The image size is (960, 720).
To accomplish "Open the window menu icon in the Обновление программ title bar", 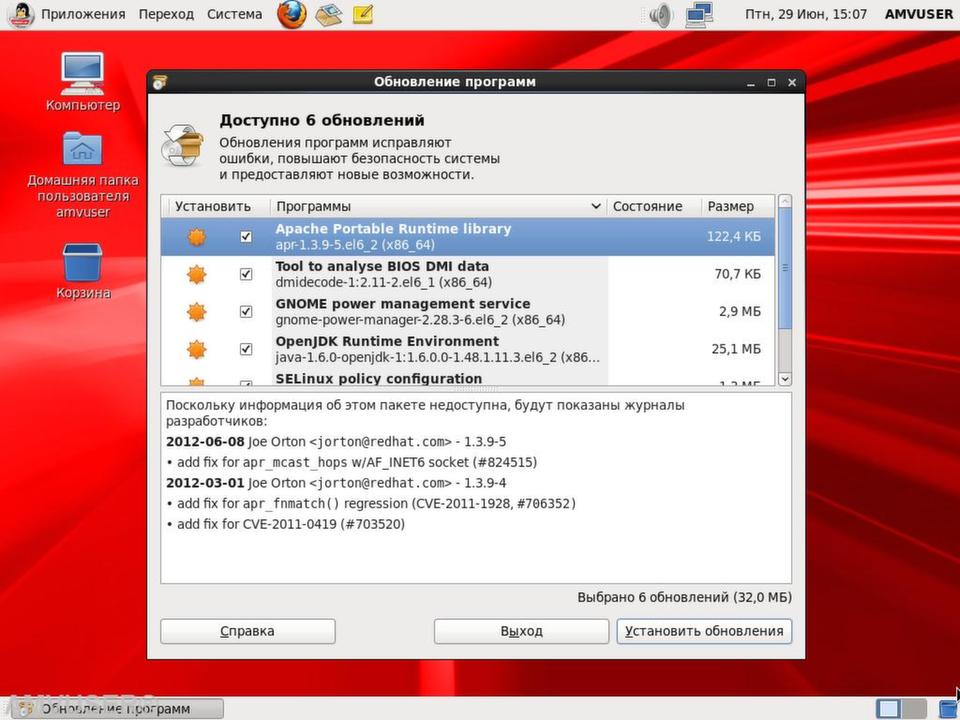I will coord(160,82).
